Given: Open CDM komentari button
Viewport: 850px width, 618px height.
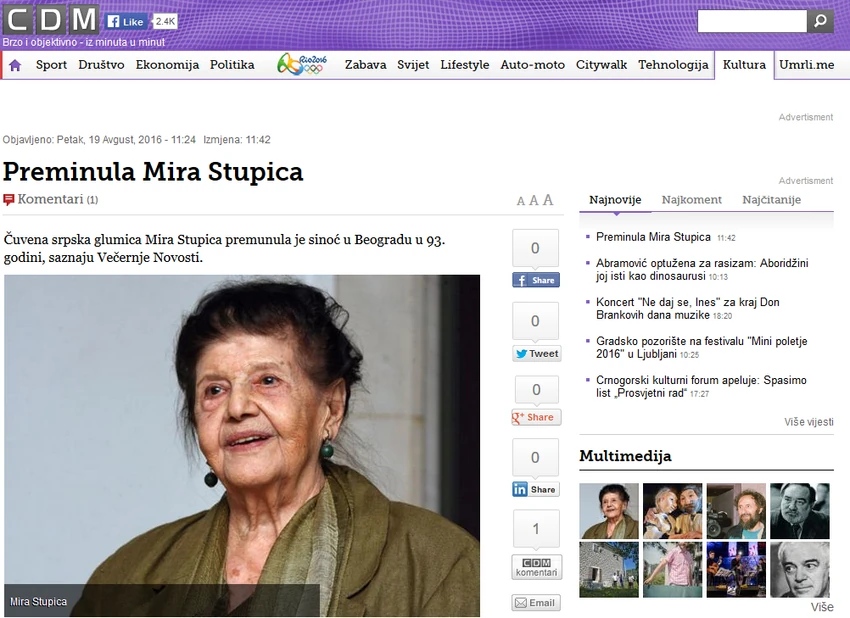Looking at the screenshot, I should pos(536,567).
